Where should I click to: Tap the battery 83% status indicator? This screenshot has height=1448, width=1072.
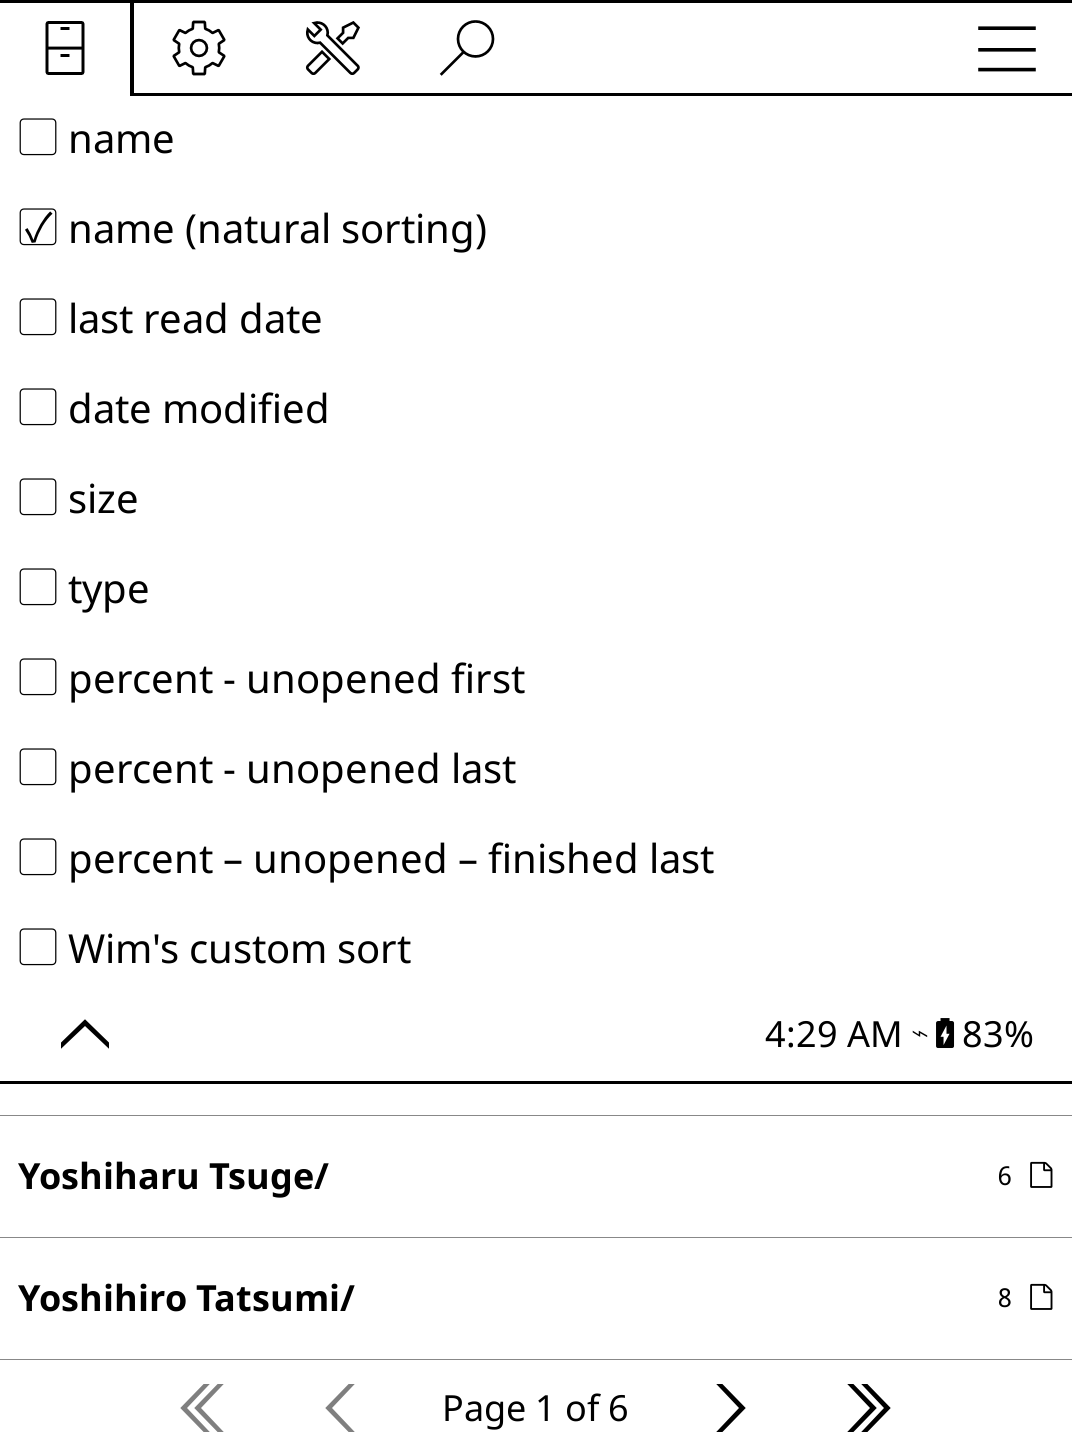[x=984, y=1034]
